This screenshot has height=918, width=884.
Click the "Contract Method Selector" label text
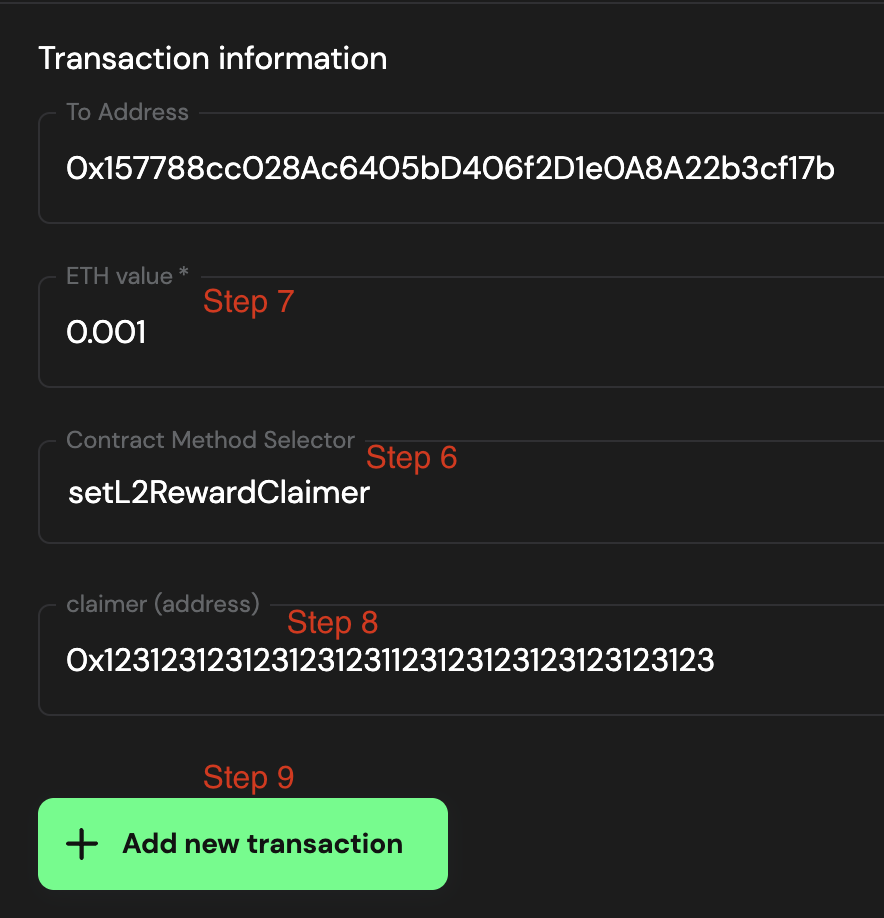point(210,440)
